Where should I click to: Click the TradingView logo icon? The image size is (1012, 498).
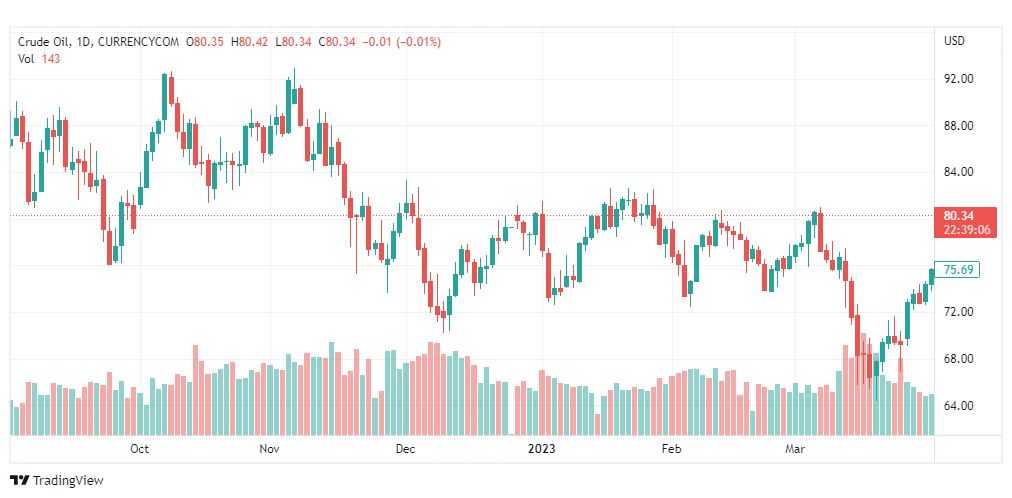(19, 481)
